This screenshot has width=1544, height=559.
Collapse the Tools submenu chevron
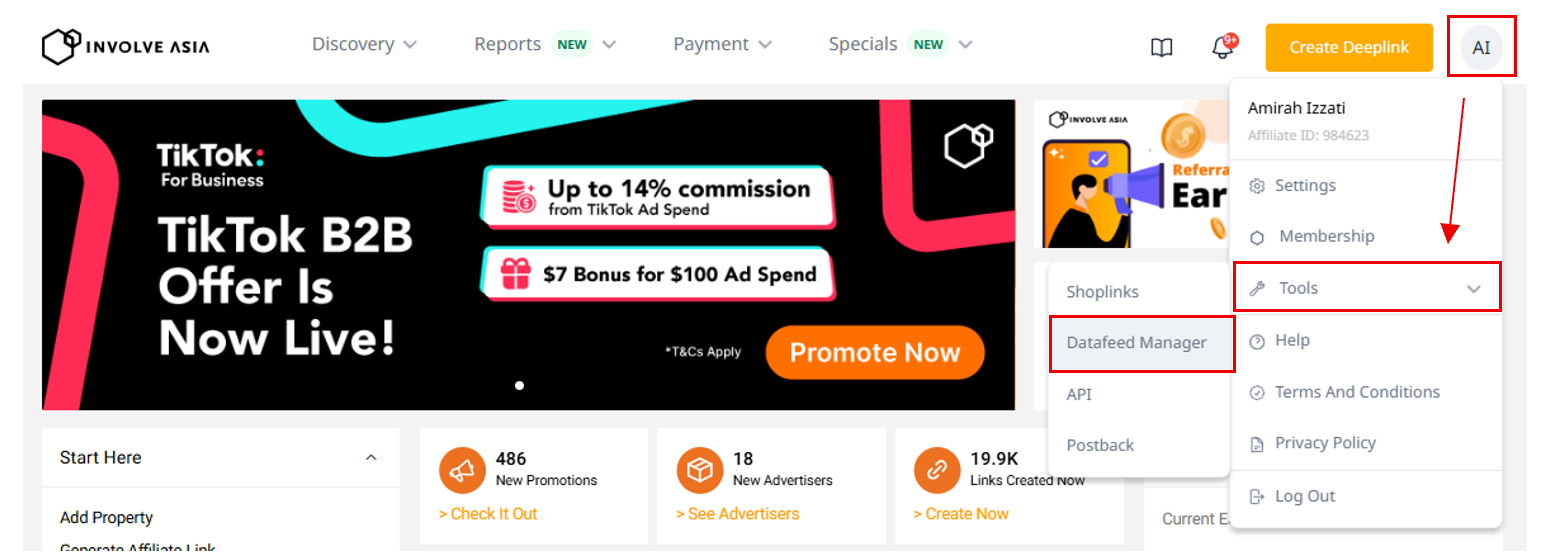point(1473,289)
